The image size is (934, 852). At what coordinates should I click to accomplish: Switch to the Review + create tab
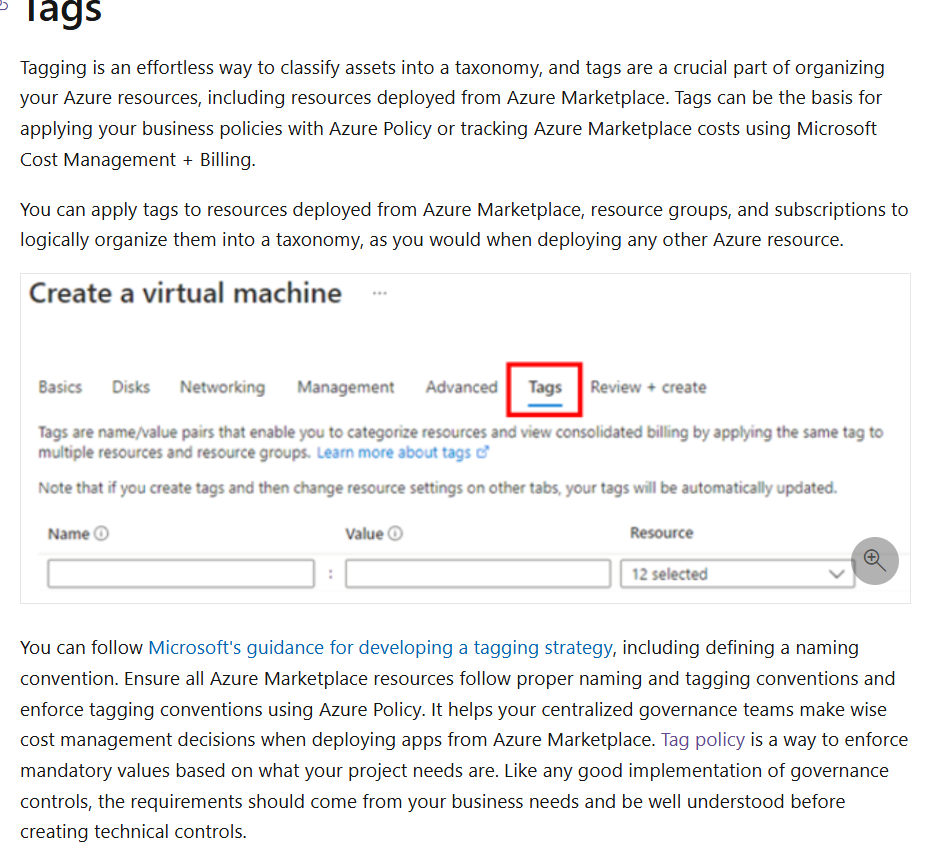coord(648,387)
